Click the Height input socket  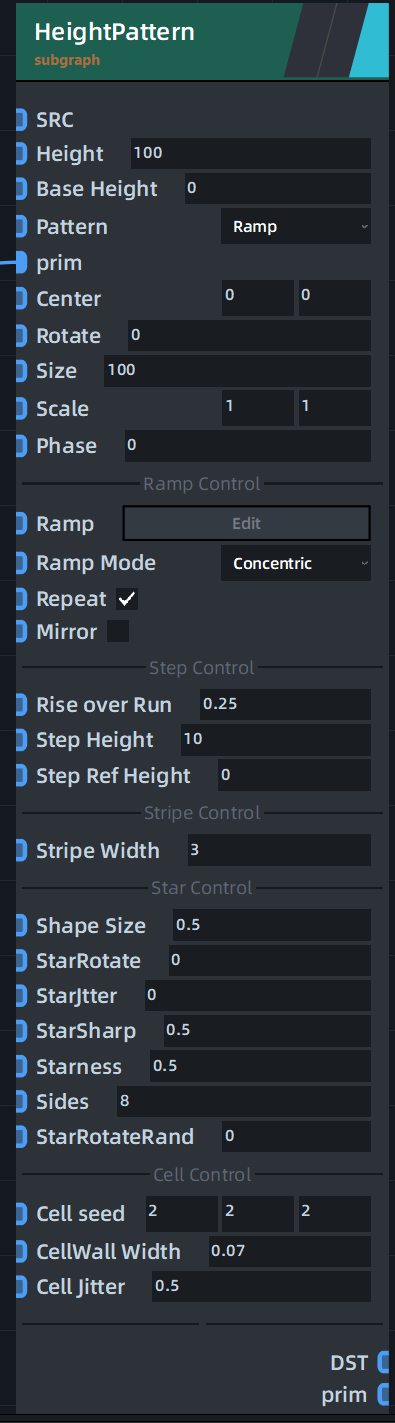(x=21, y=154)
